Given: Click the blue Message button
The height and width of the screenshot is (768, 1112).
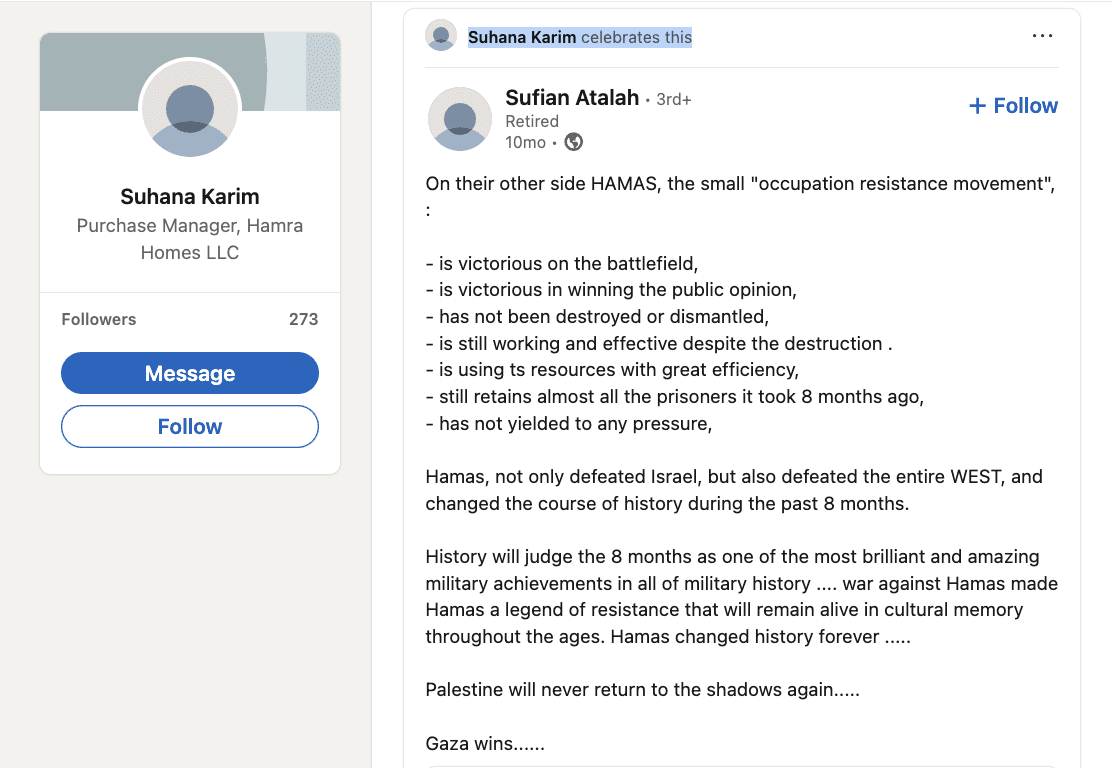Looking at the screenshot, I should [x=190, y=373].
